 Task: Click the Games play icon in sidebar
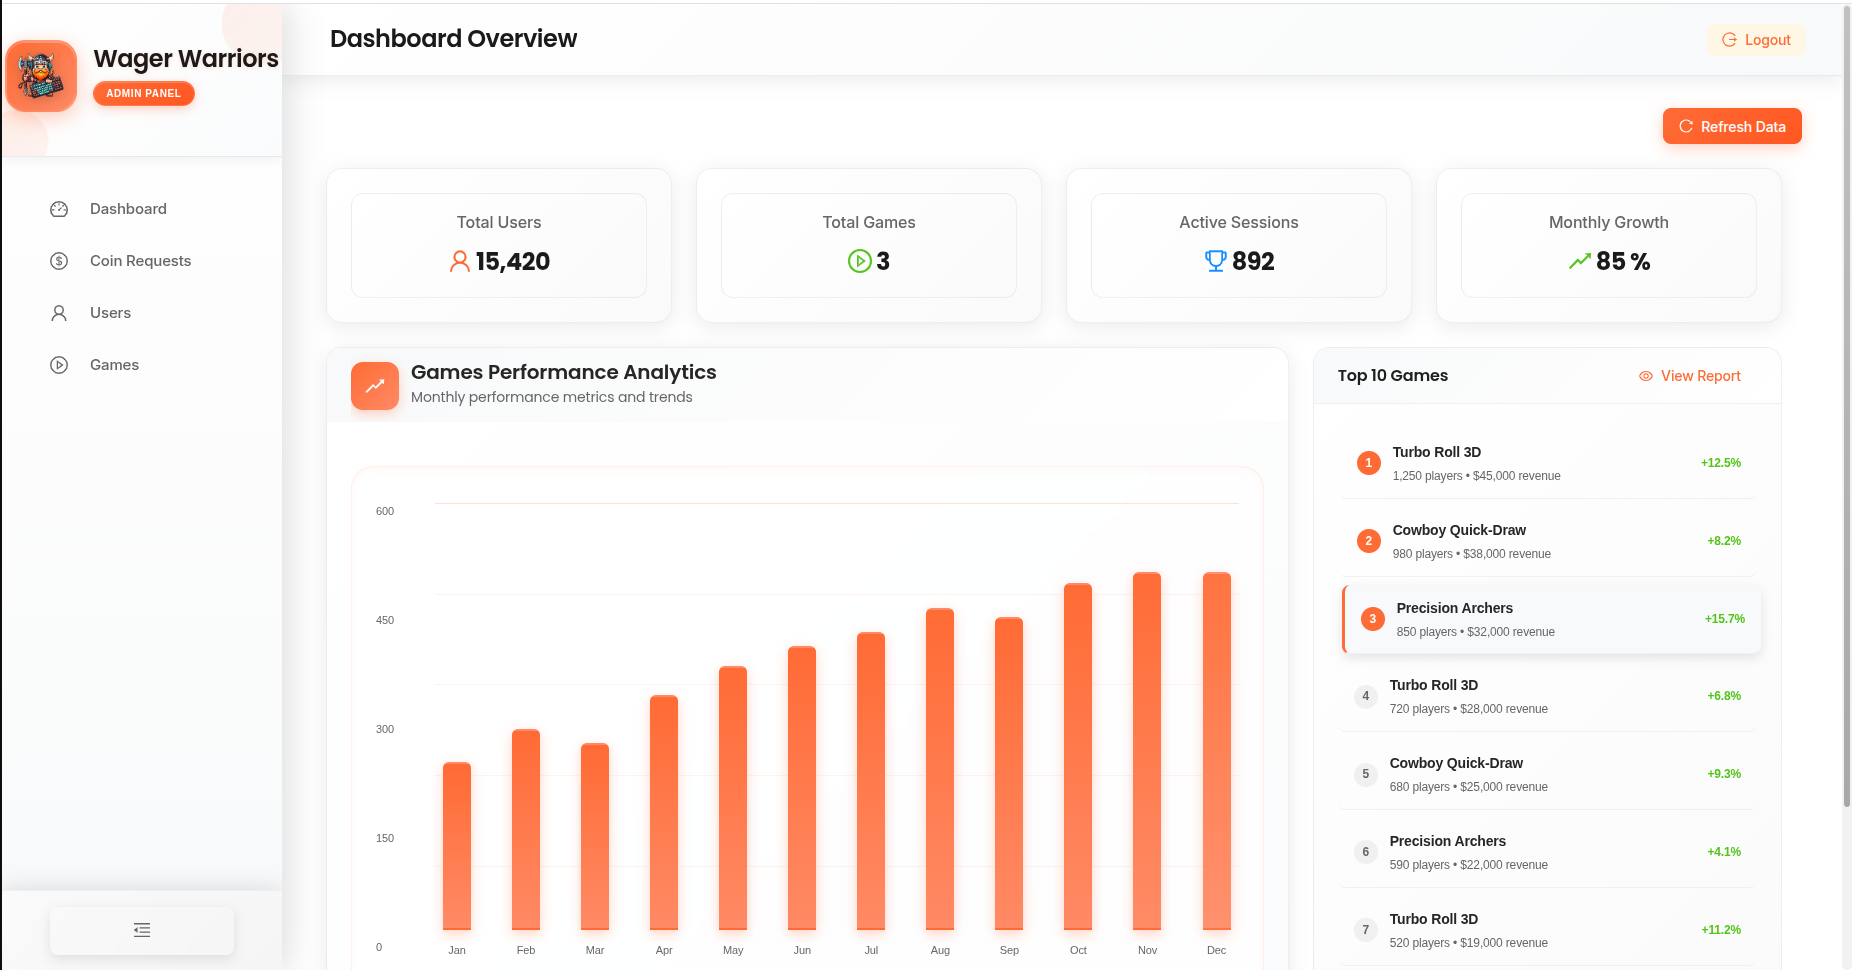click(59, 365)
